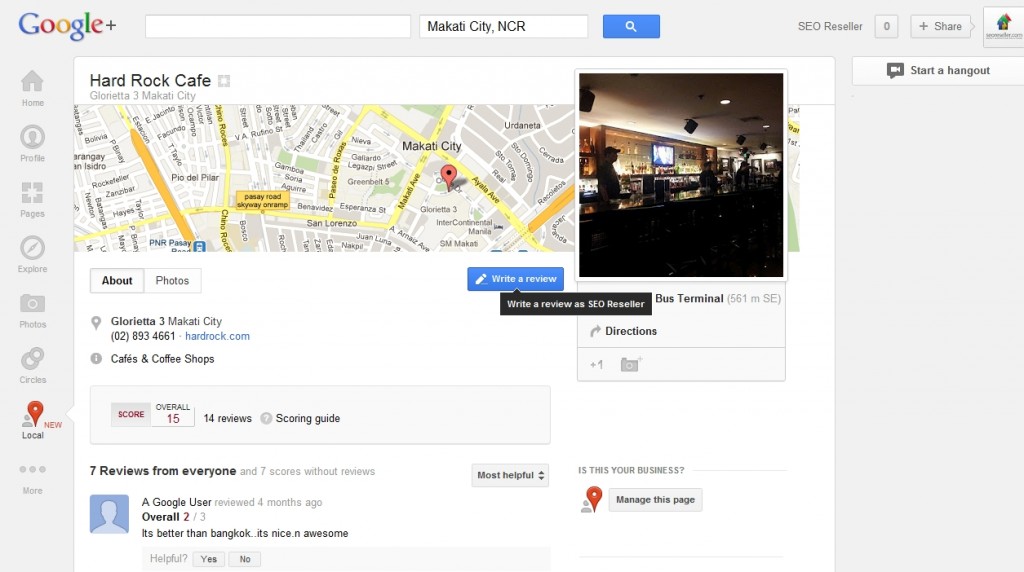
Task: Select the Explore compass icon
Action: pos(32,248)
